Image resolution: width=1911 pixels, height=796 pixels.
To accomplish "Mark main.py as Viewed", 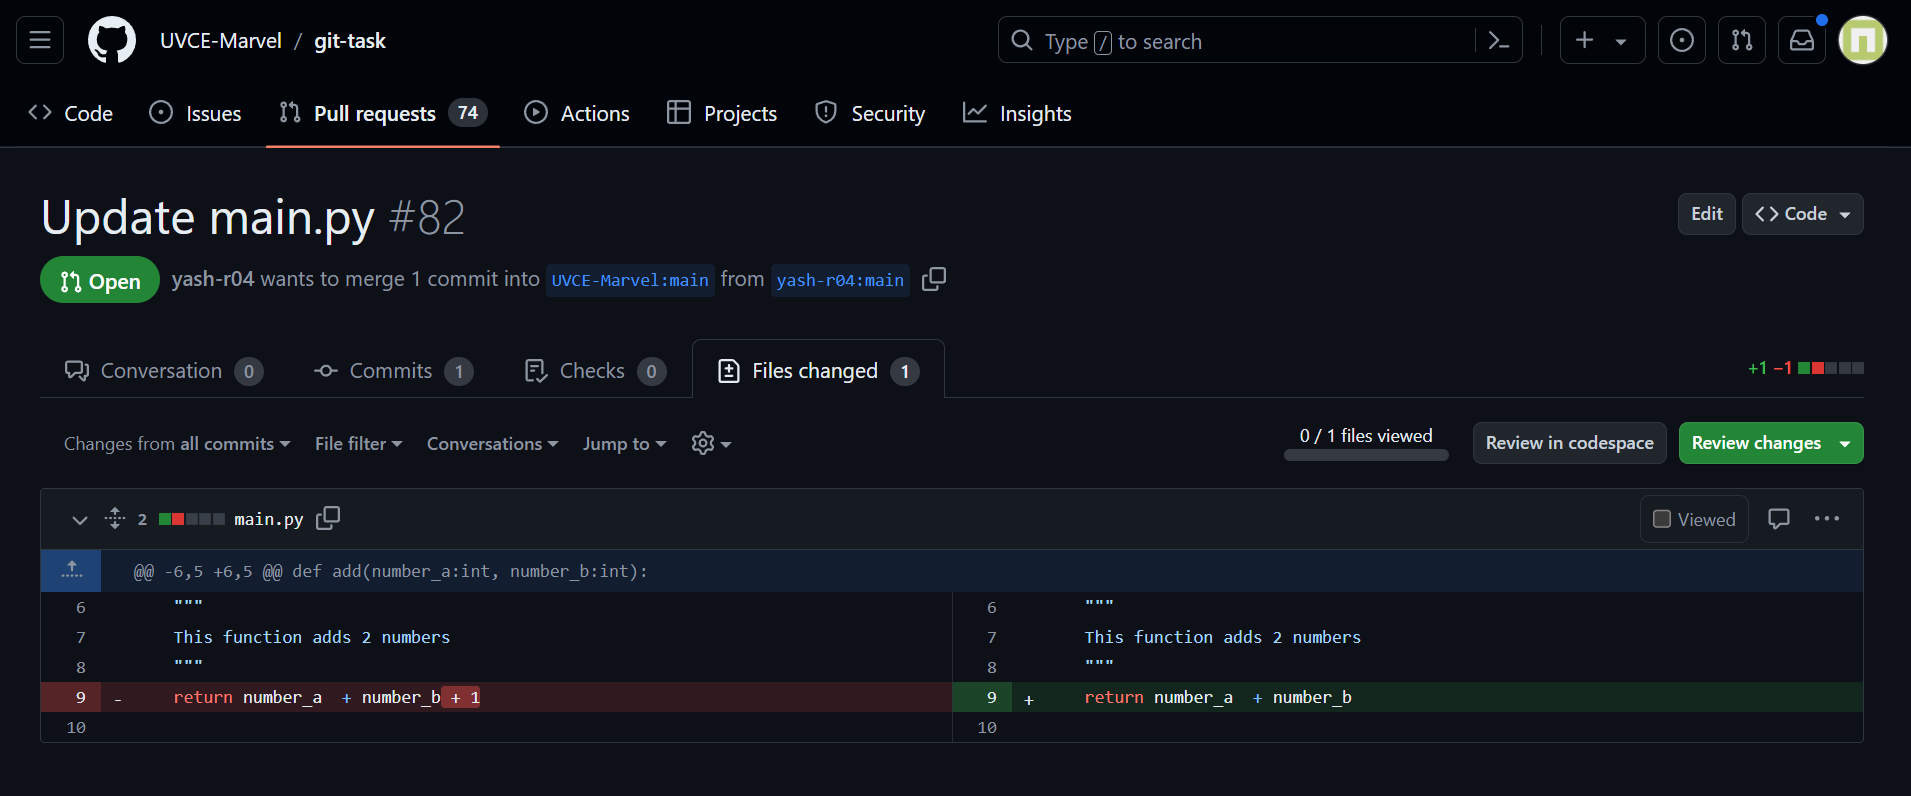I will click(x=1694, y=519).
